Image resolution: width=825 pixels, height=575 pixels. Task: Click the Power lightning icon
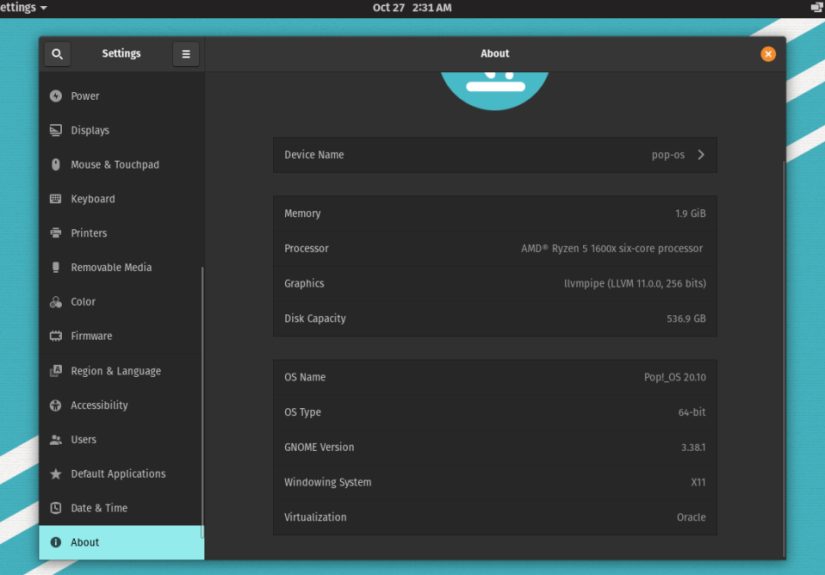pos(56,96)
